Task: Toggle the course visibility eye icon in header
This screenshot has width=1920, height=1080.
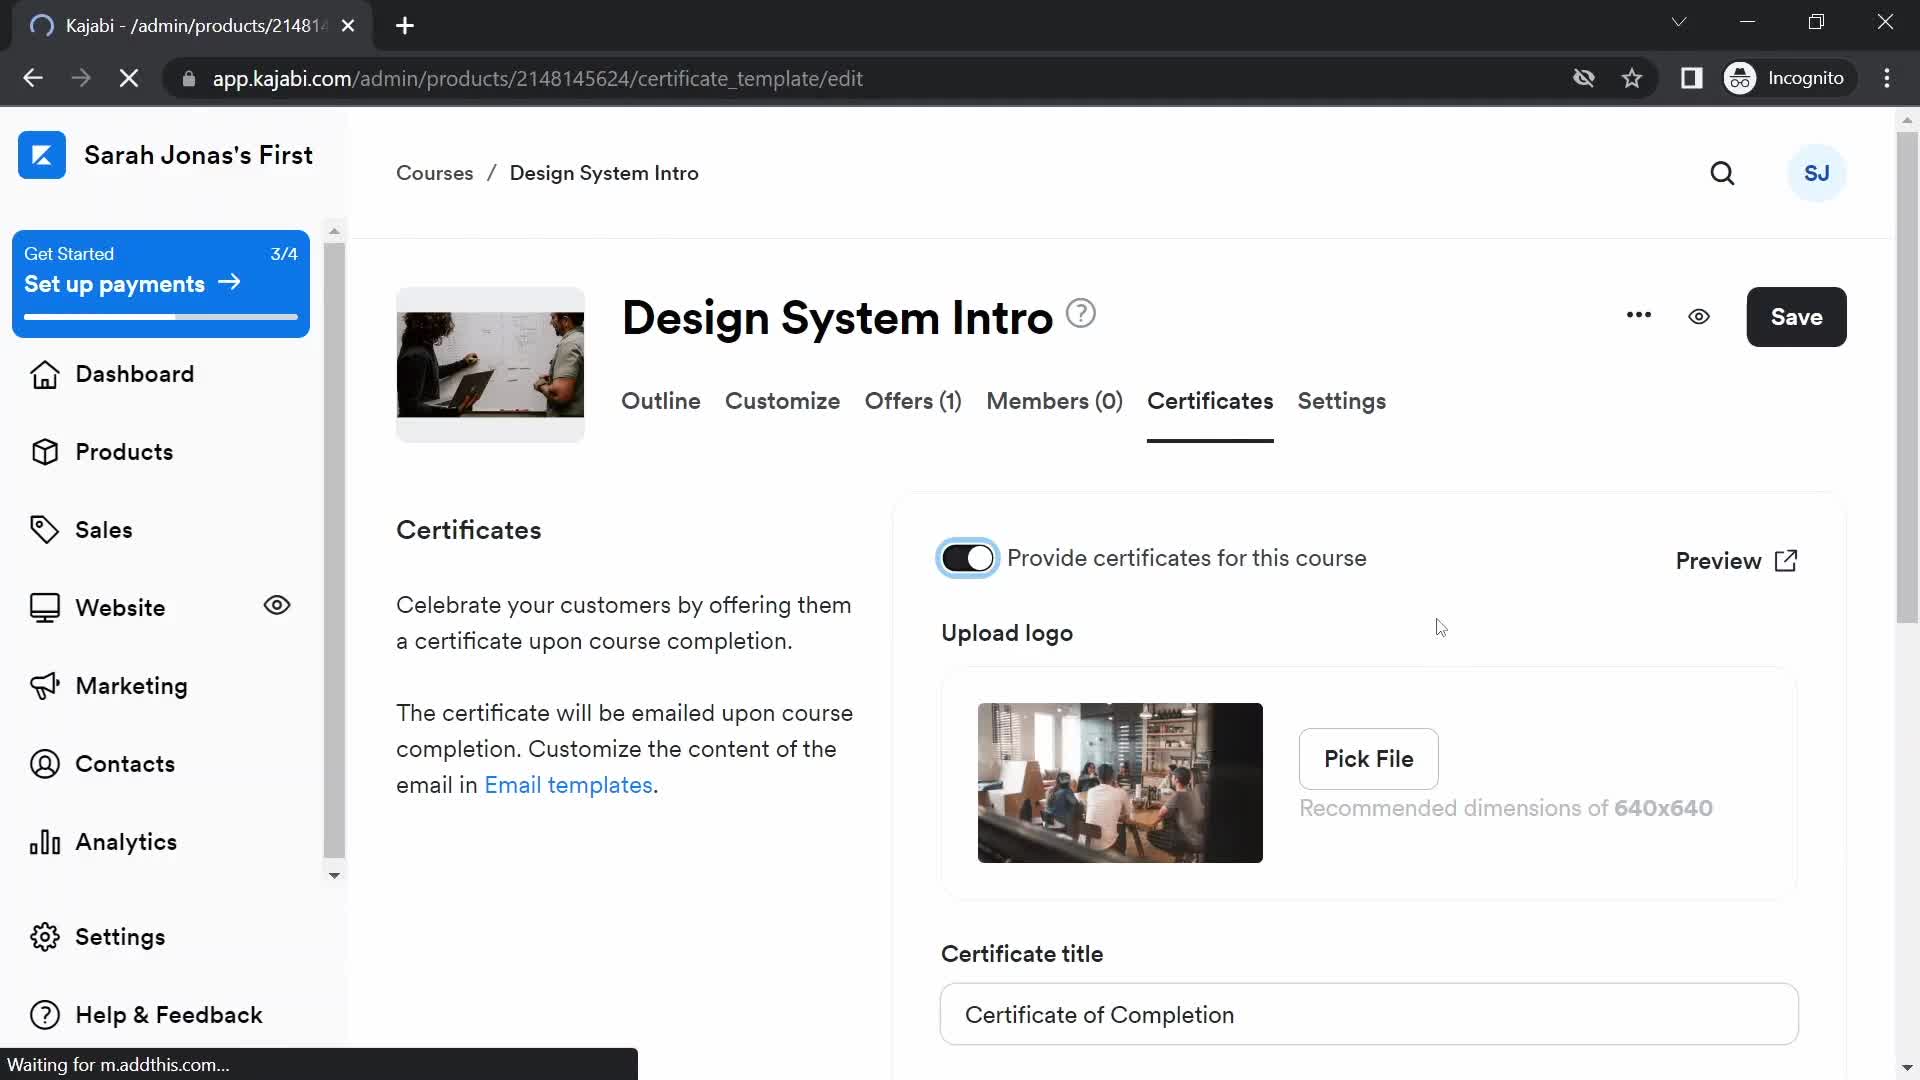Action: click(x=1700, y=316)
